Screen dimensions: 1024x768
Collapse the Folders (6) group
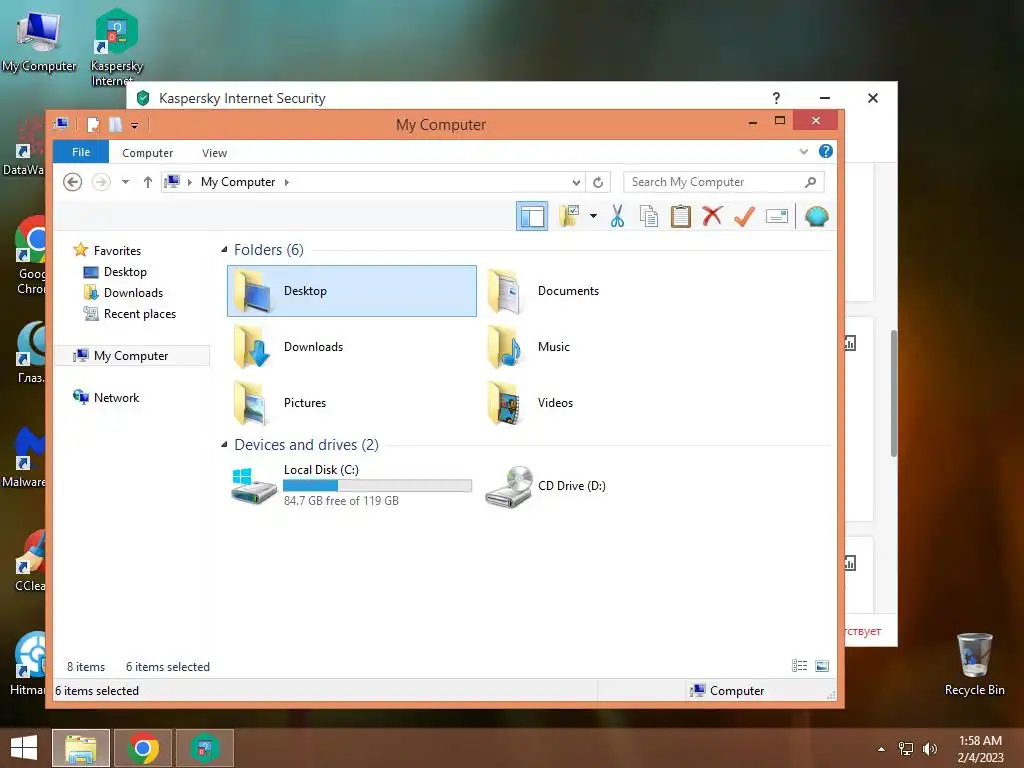tap(224, 249)
